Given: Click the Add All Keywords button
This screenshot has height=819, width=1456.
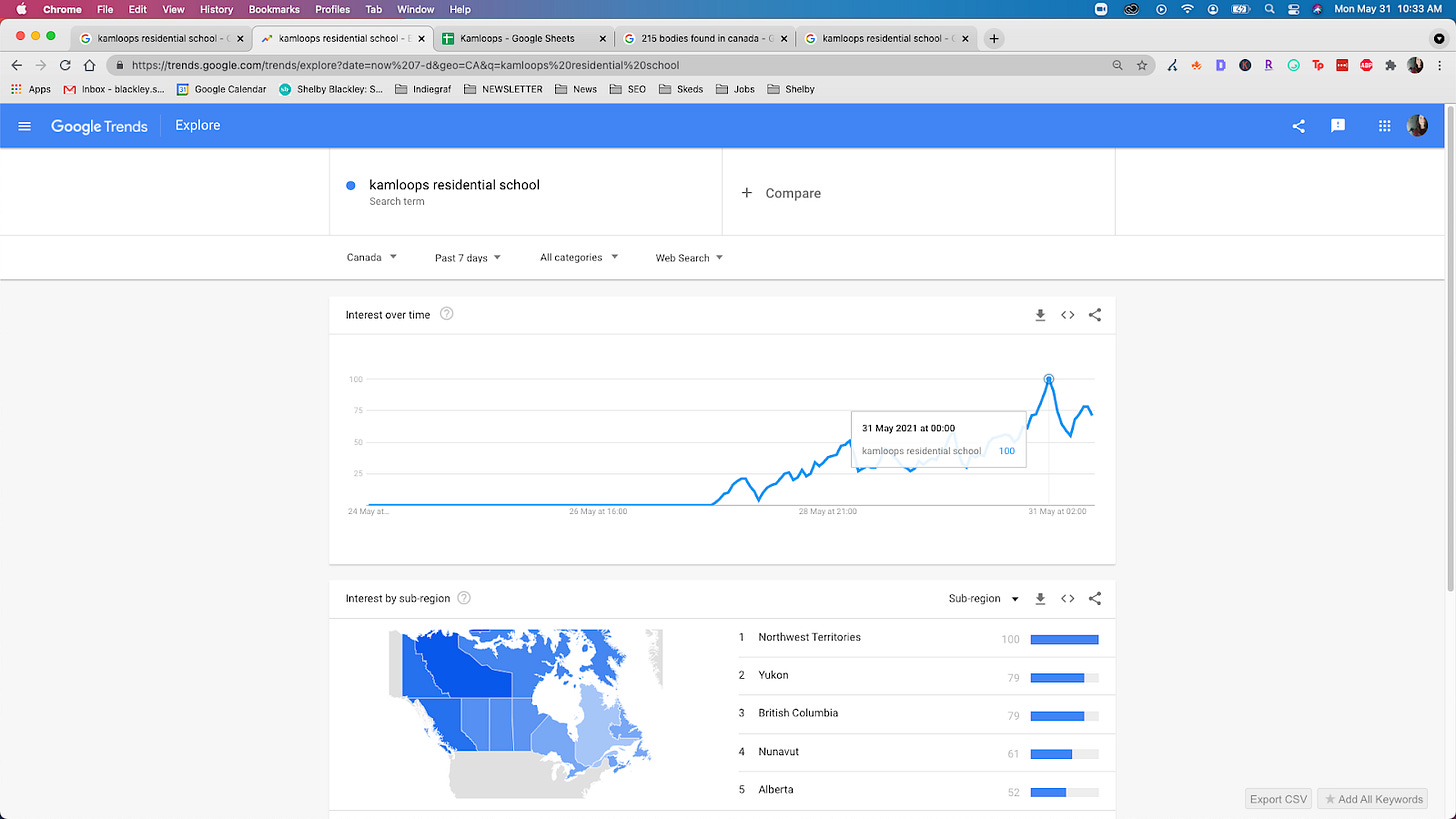Looking at the screenshot, I should coord(1373,799).
